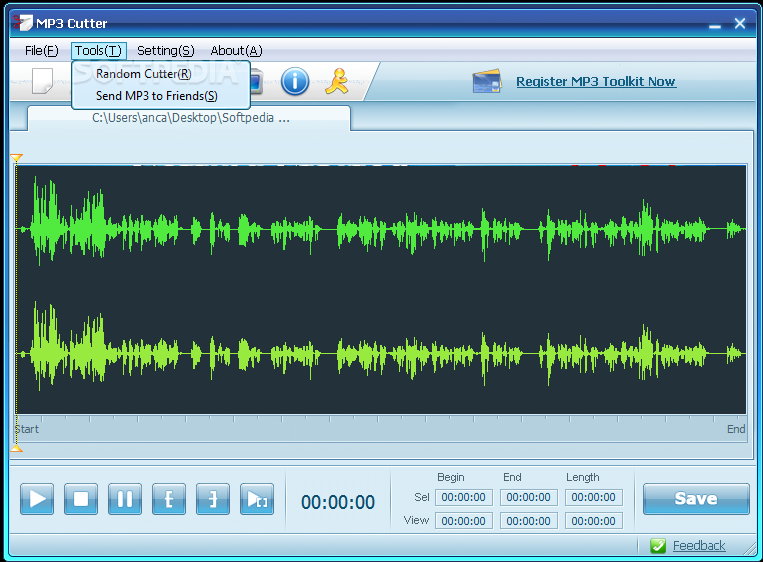Screen dimensions: 763x562
Task: Open the Feedback link
Action: click(x=699, y=545)
